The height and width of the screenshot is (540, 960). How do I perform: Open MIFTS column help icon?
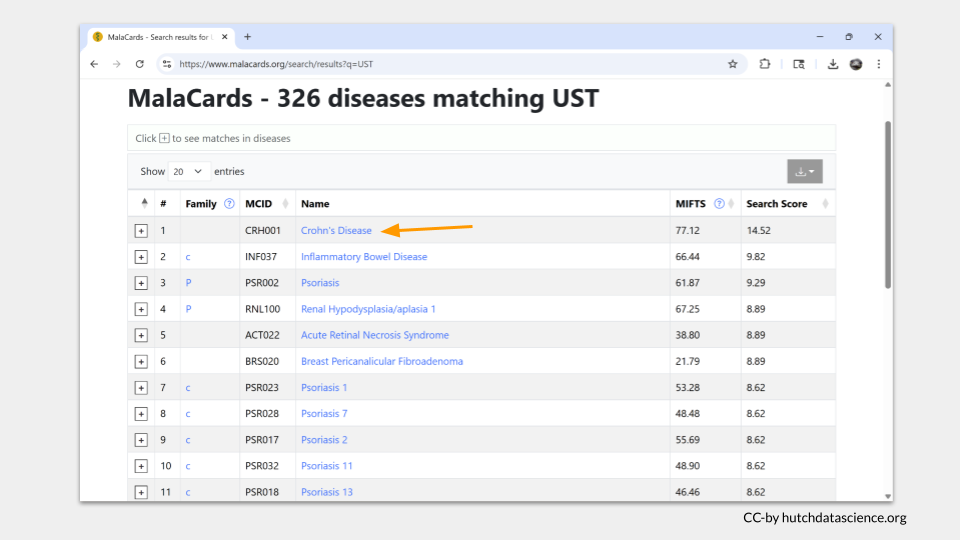[719, 204]
